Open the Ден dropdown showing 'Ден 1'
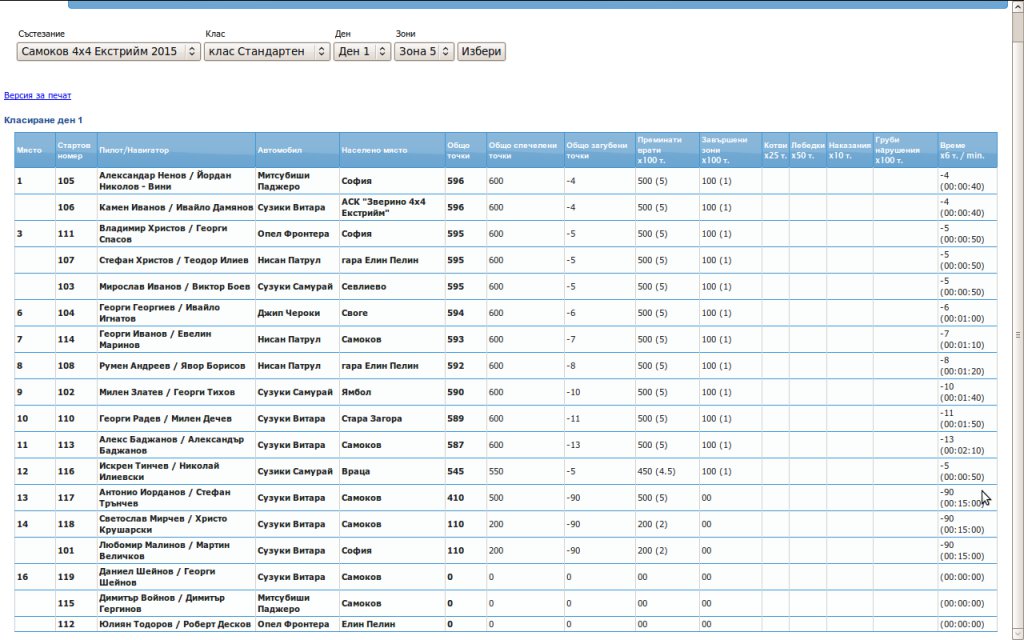This screenshot has height=640, width=1024. [x=362, y=51]
